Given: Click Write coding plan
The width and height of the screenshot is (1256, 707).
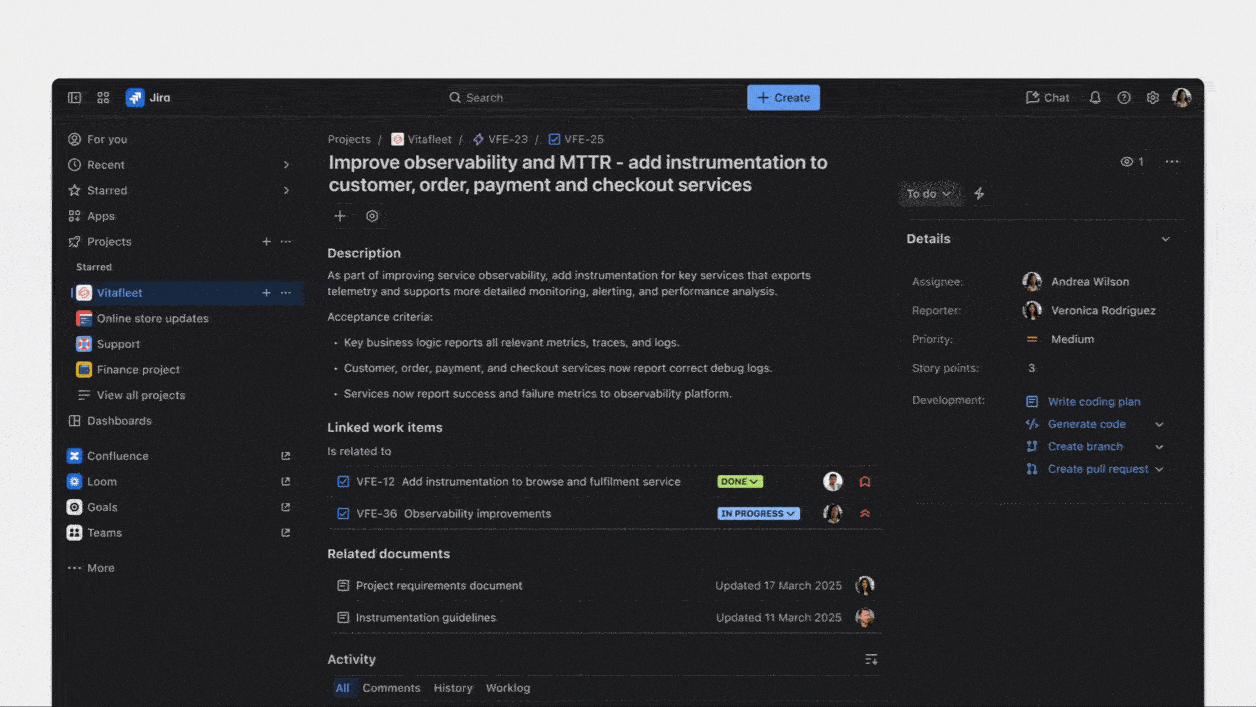Looking at the screenshot, I should [1083, 402].
